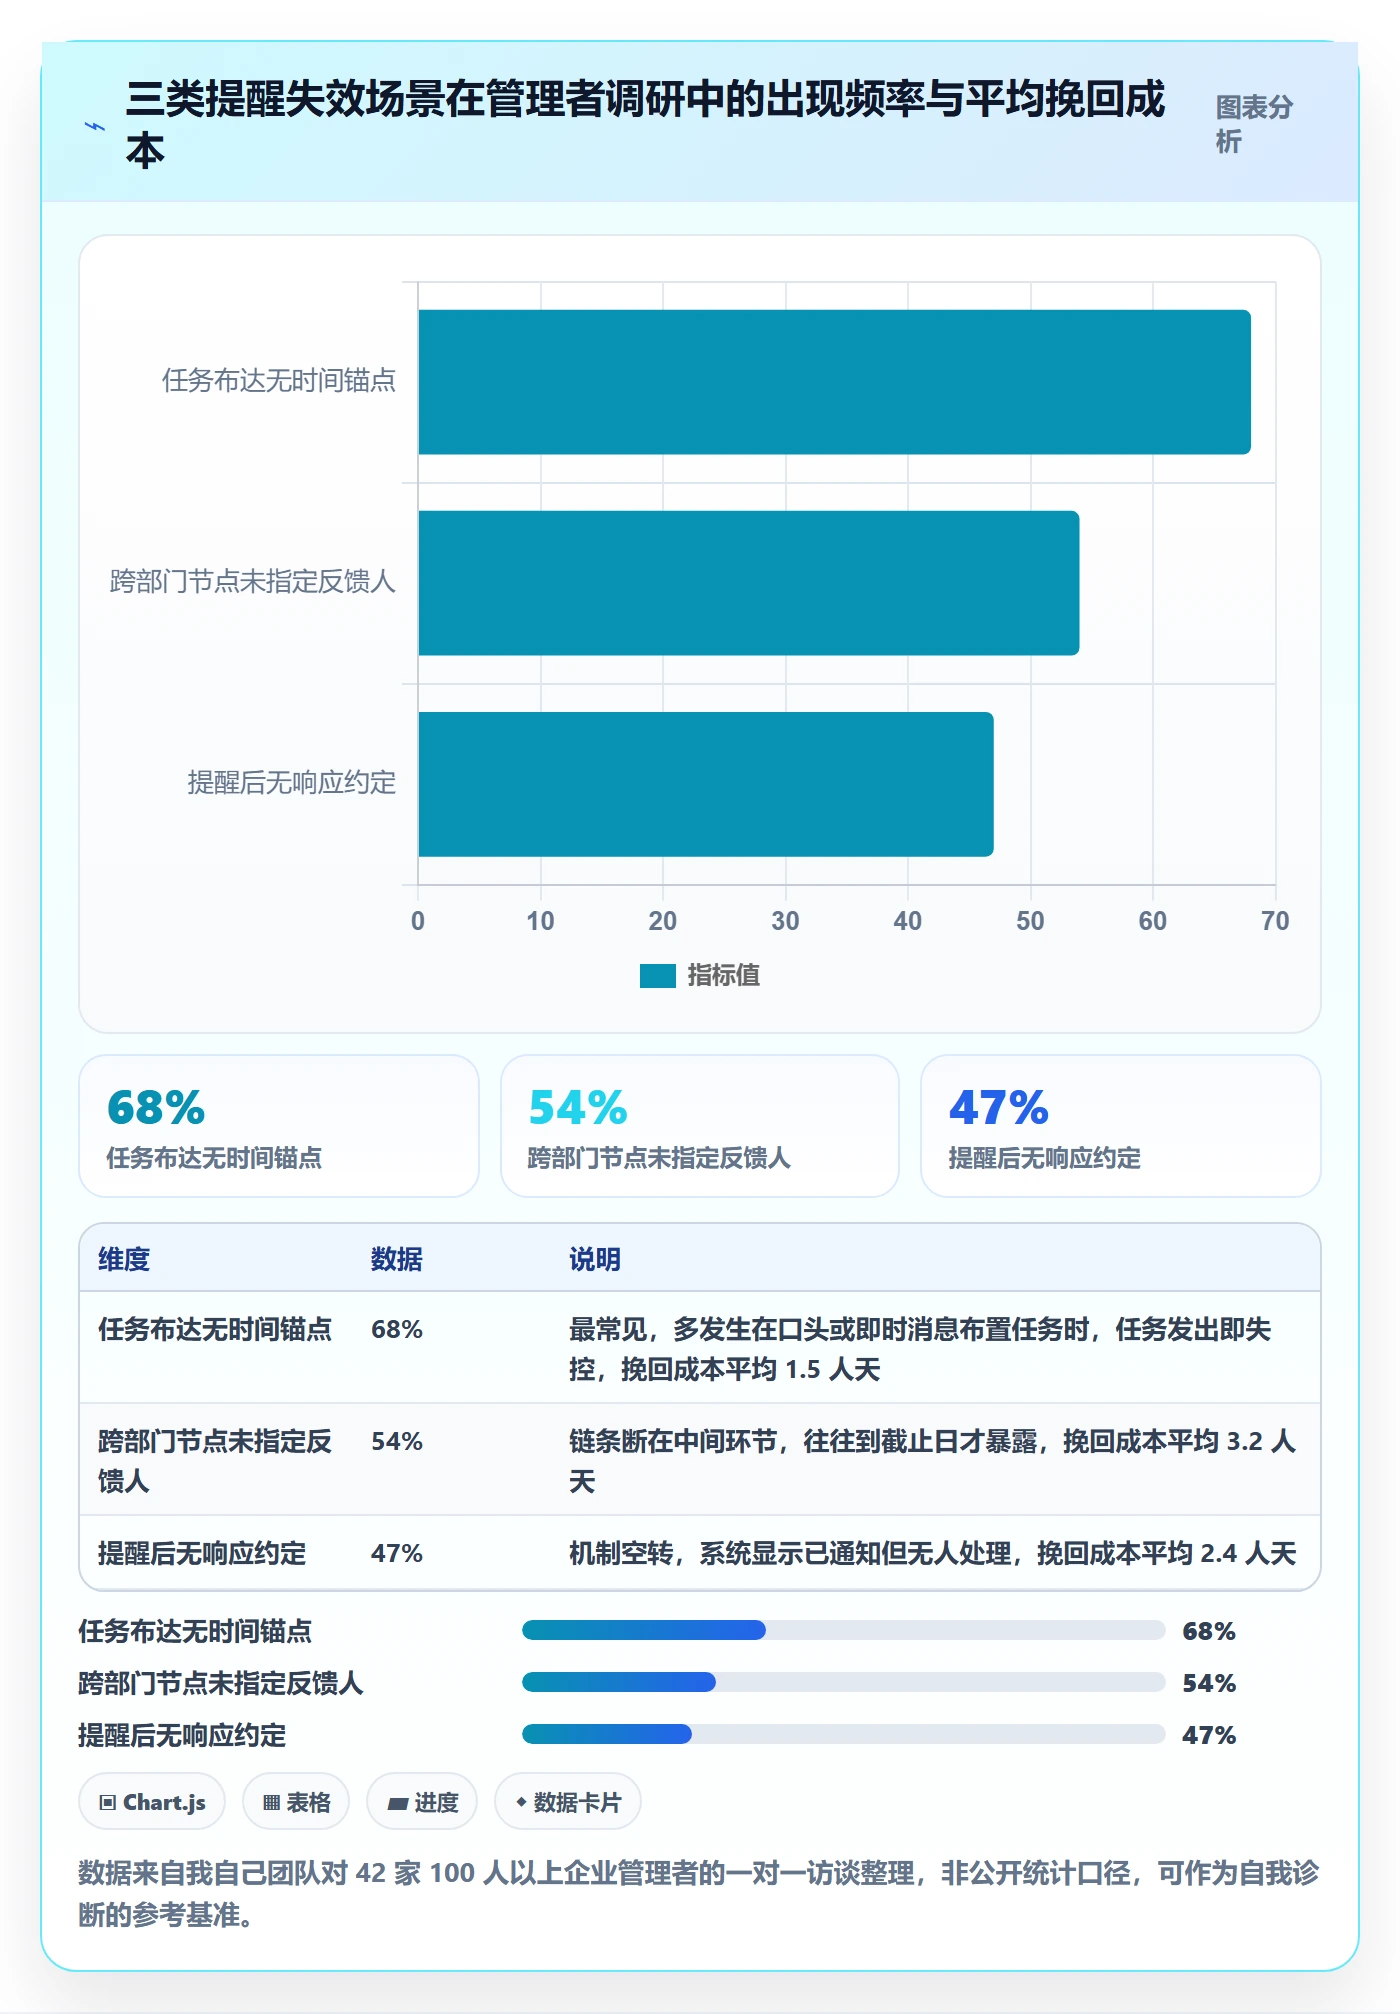Viewport: 1400px width, 2014px height.
Task: Click the 54% cell in the table
Action: coord(397,1441)
